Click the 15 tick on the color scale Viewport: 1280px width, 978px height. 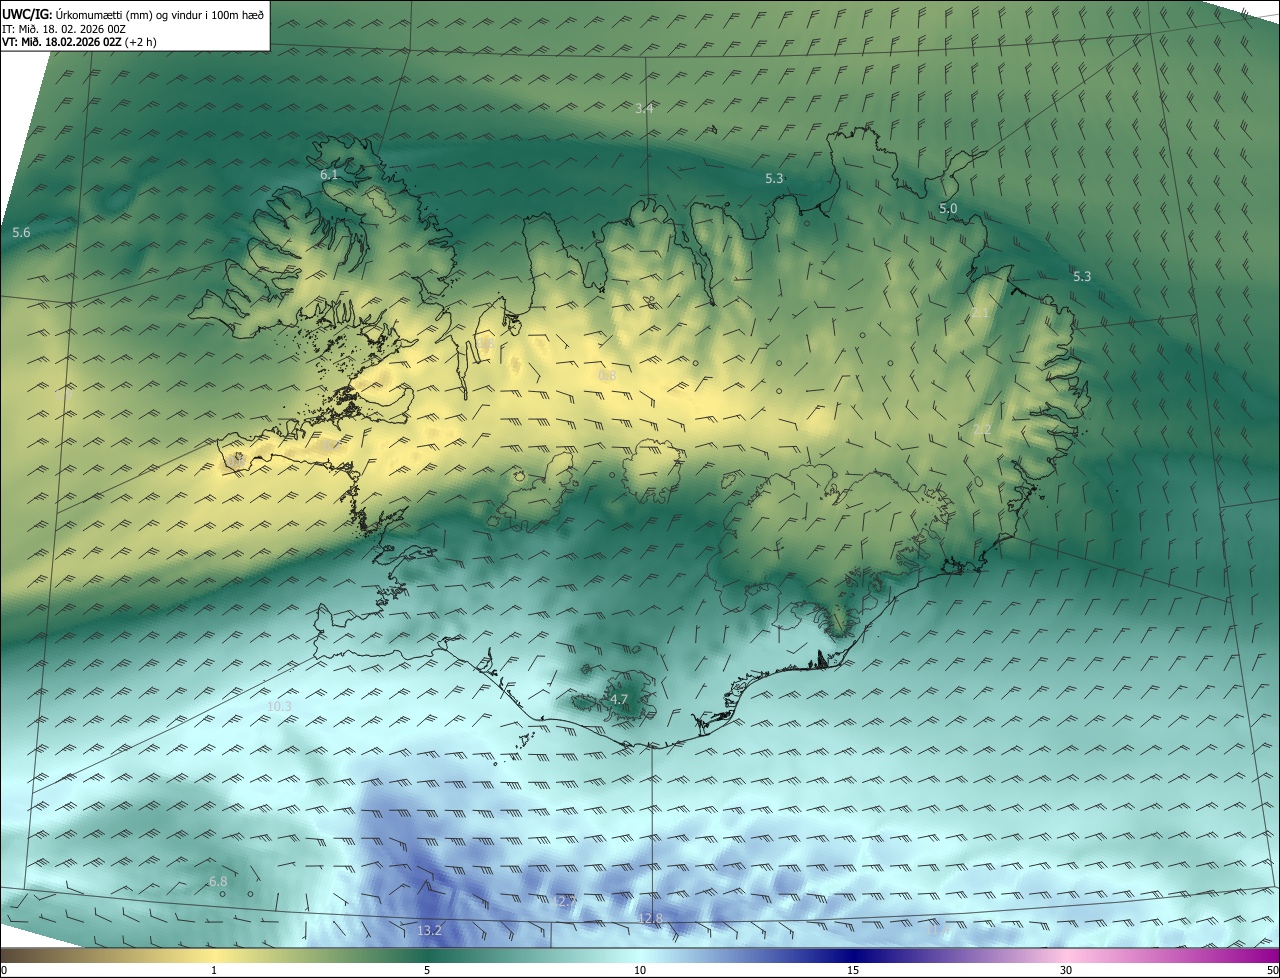point(853,971)
